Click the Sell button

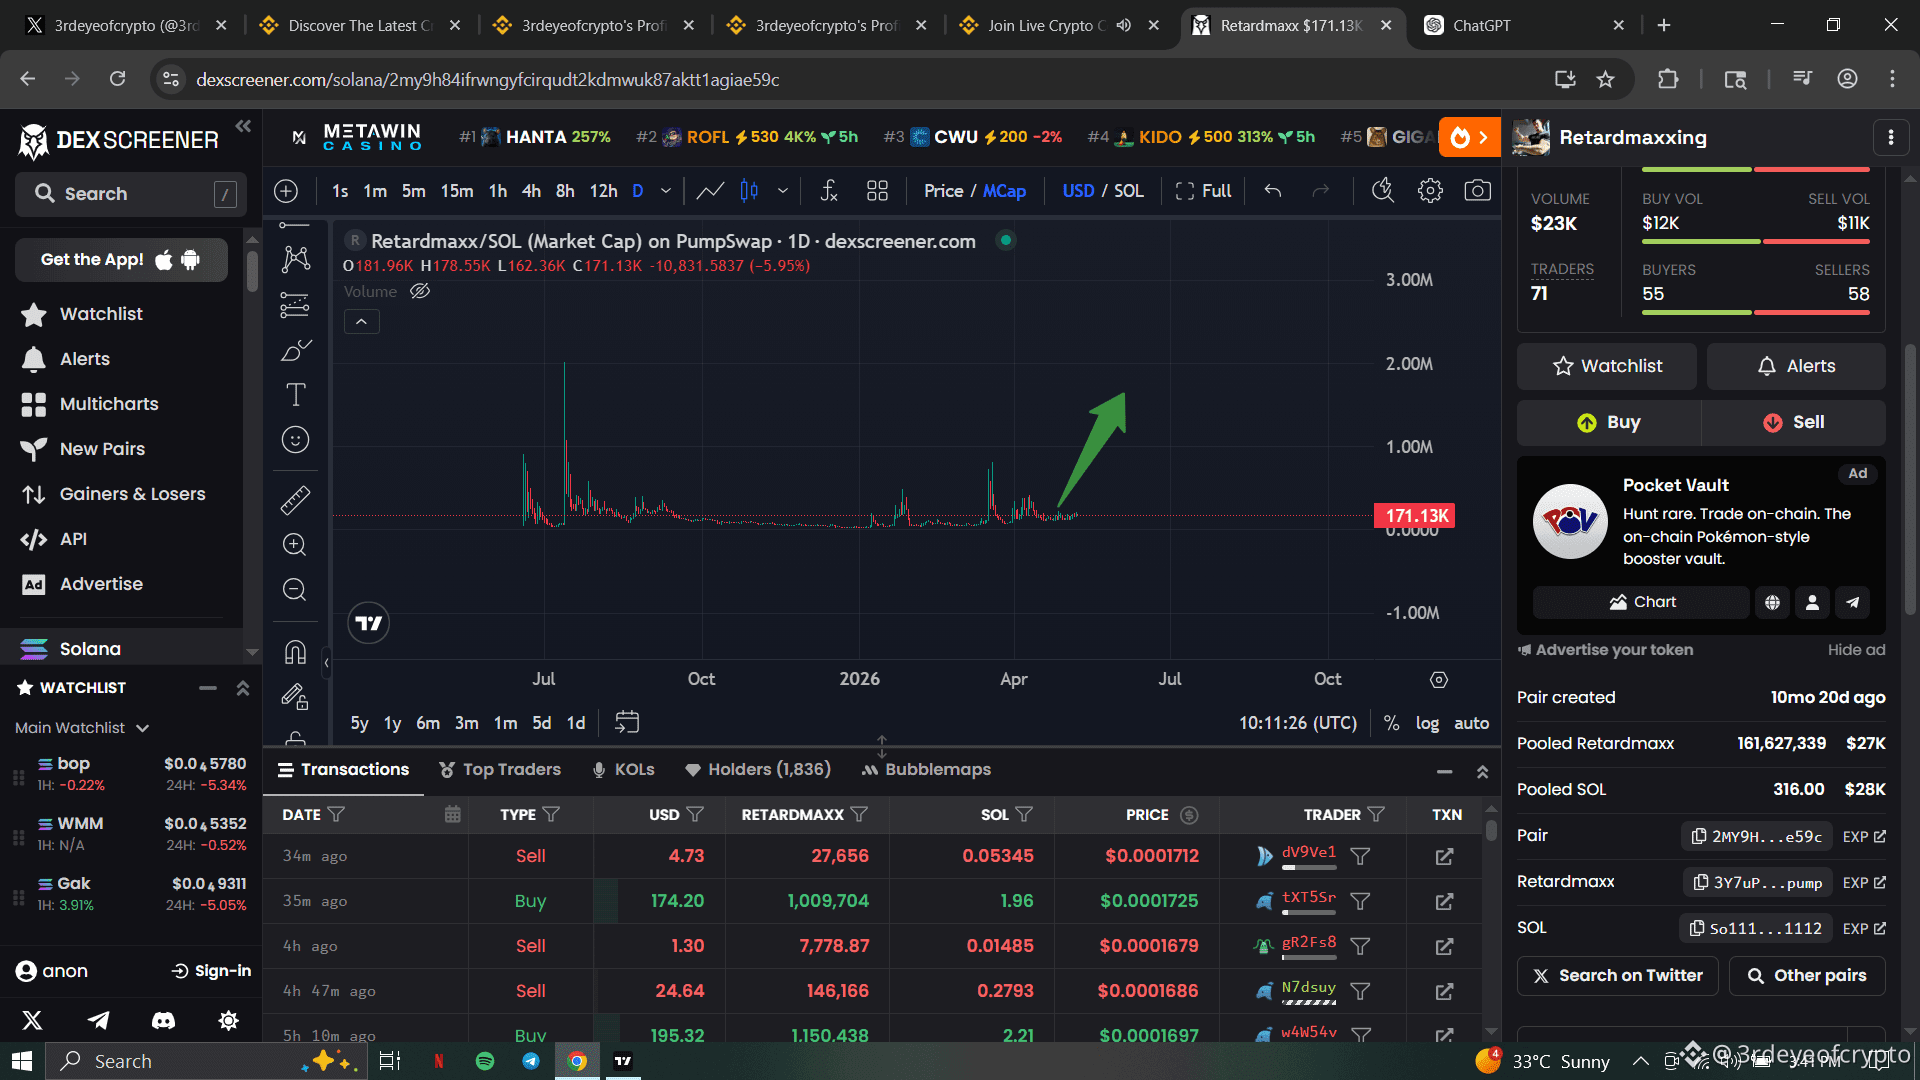(1794, 423)
